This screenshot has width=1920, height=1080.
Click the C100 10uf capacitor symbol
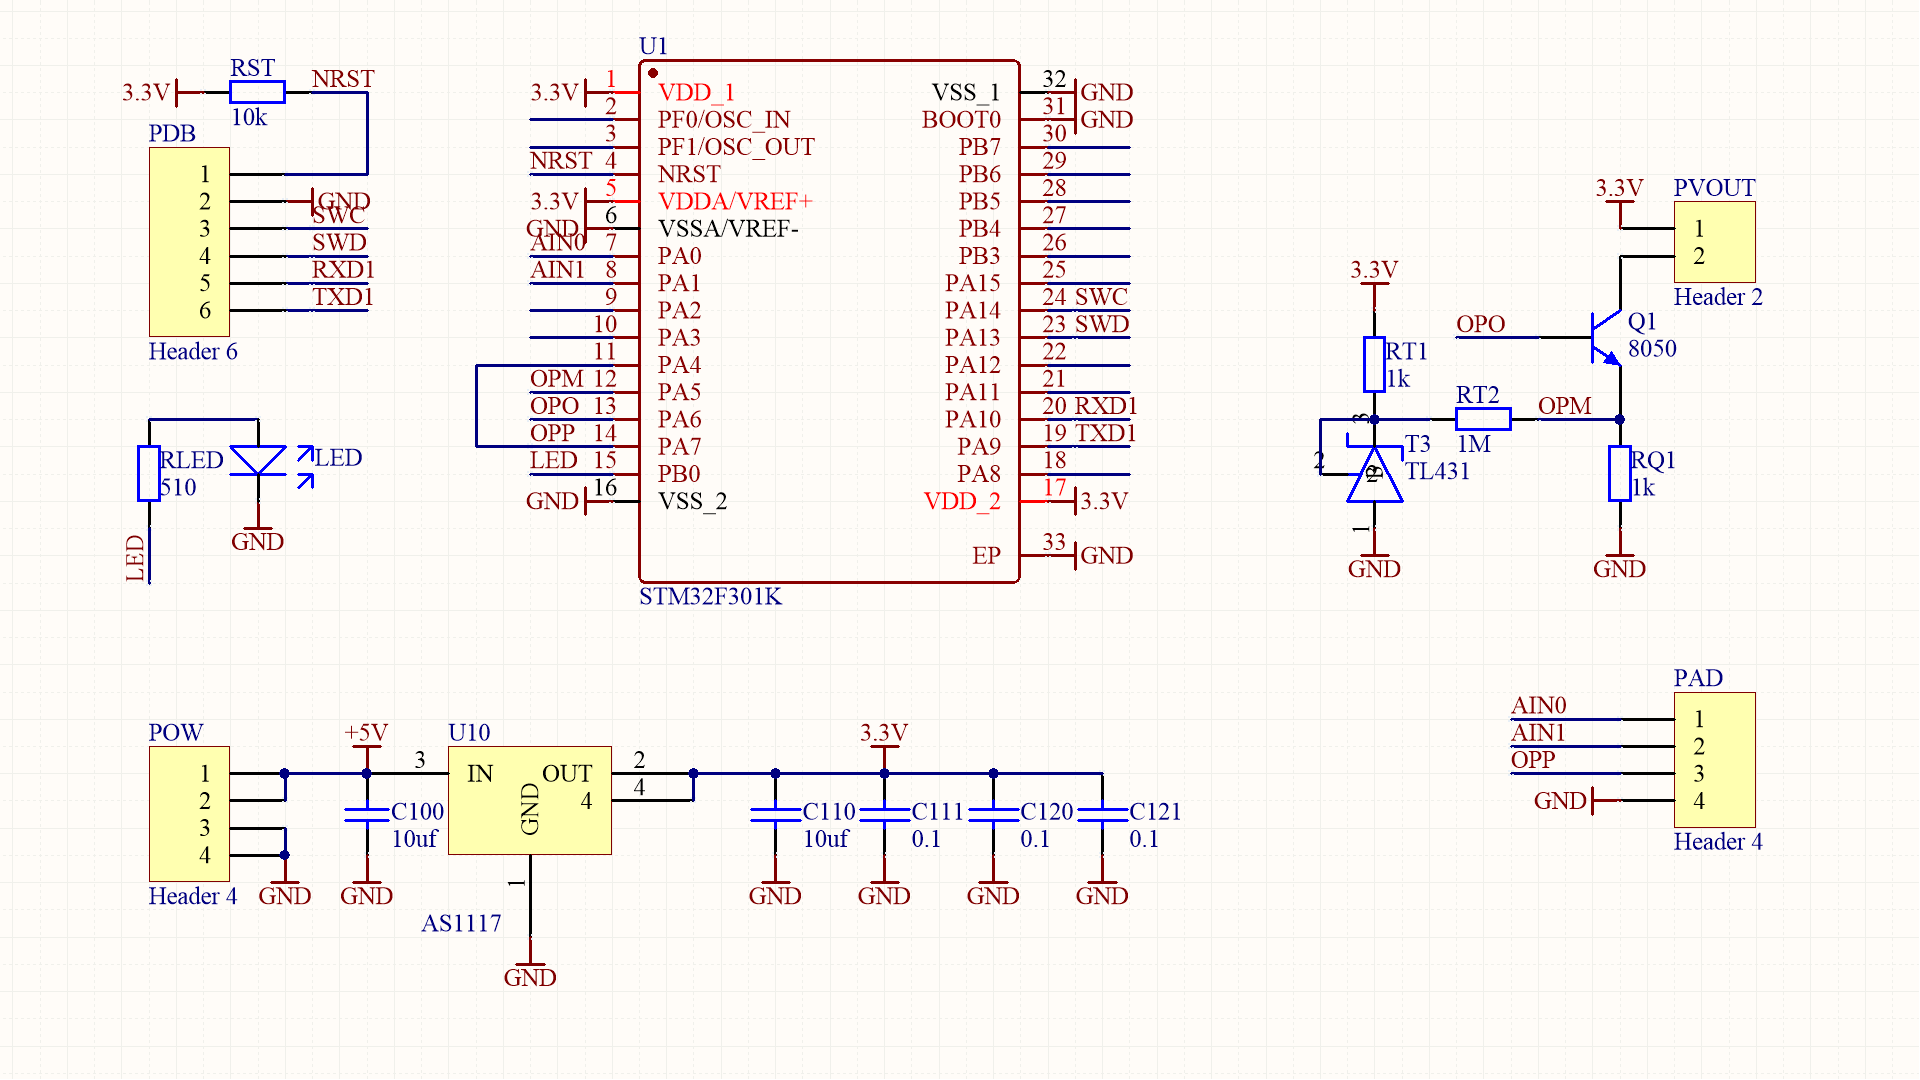[366, 814]
